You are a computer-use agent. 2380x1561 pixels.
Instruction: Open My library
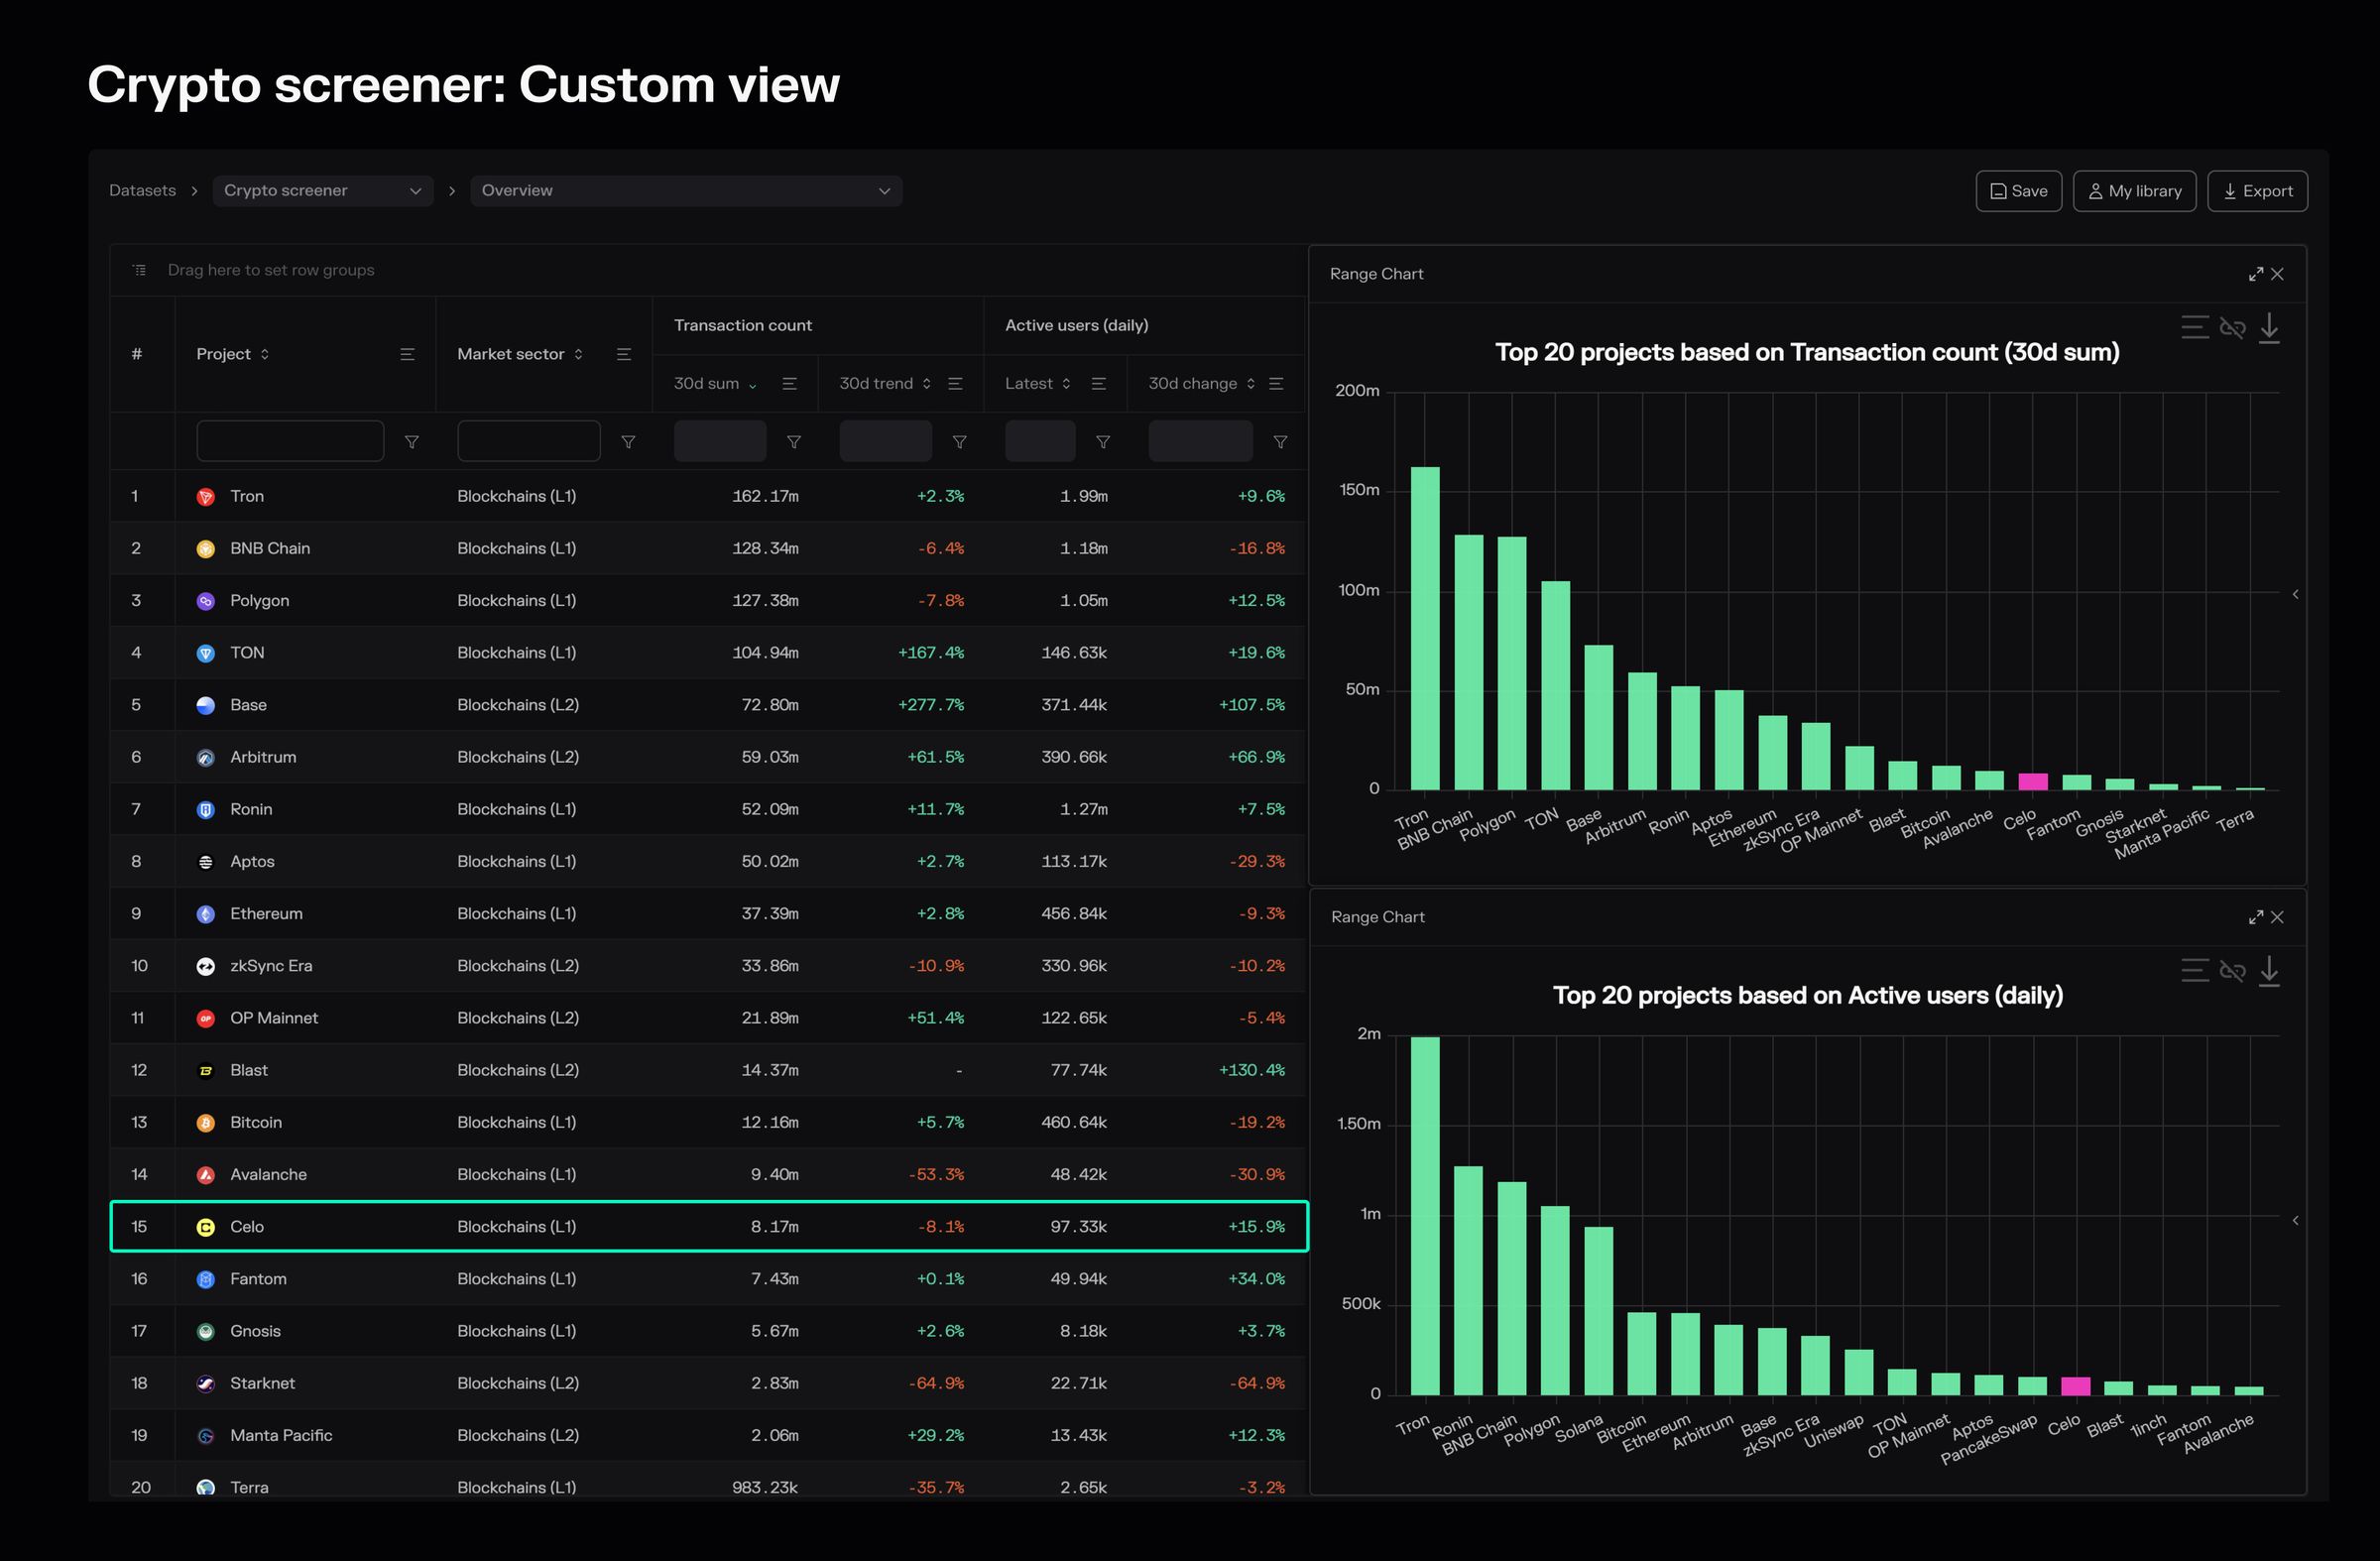(2134, 191)
